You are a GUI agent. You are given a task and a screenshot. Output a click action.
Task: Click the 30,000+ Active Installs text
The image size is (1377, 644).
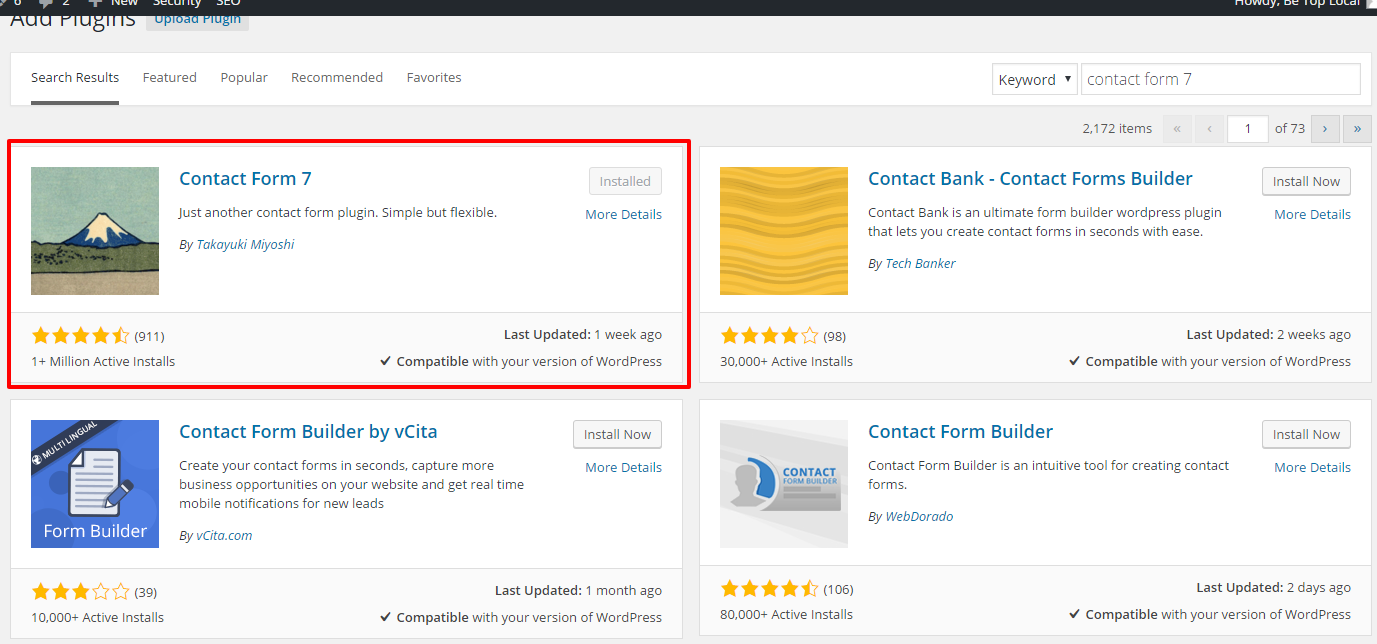[x=786, y=361]
